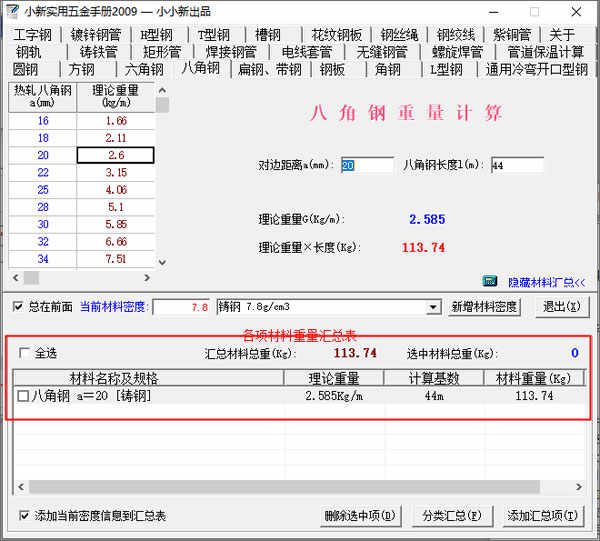Click right arrow of weight table horizontal scrollbar
The image size is (600, 541).
[147, 277]
